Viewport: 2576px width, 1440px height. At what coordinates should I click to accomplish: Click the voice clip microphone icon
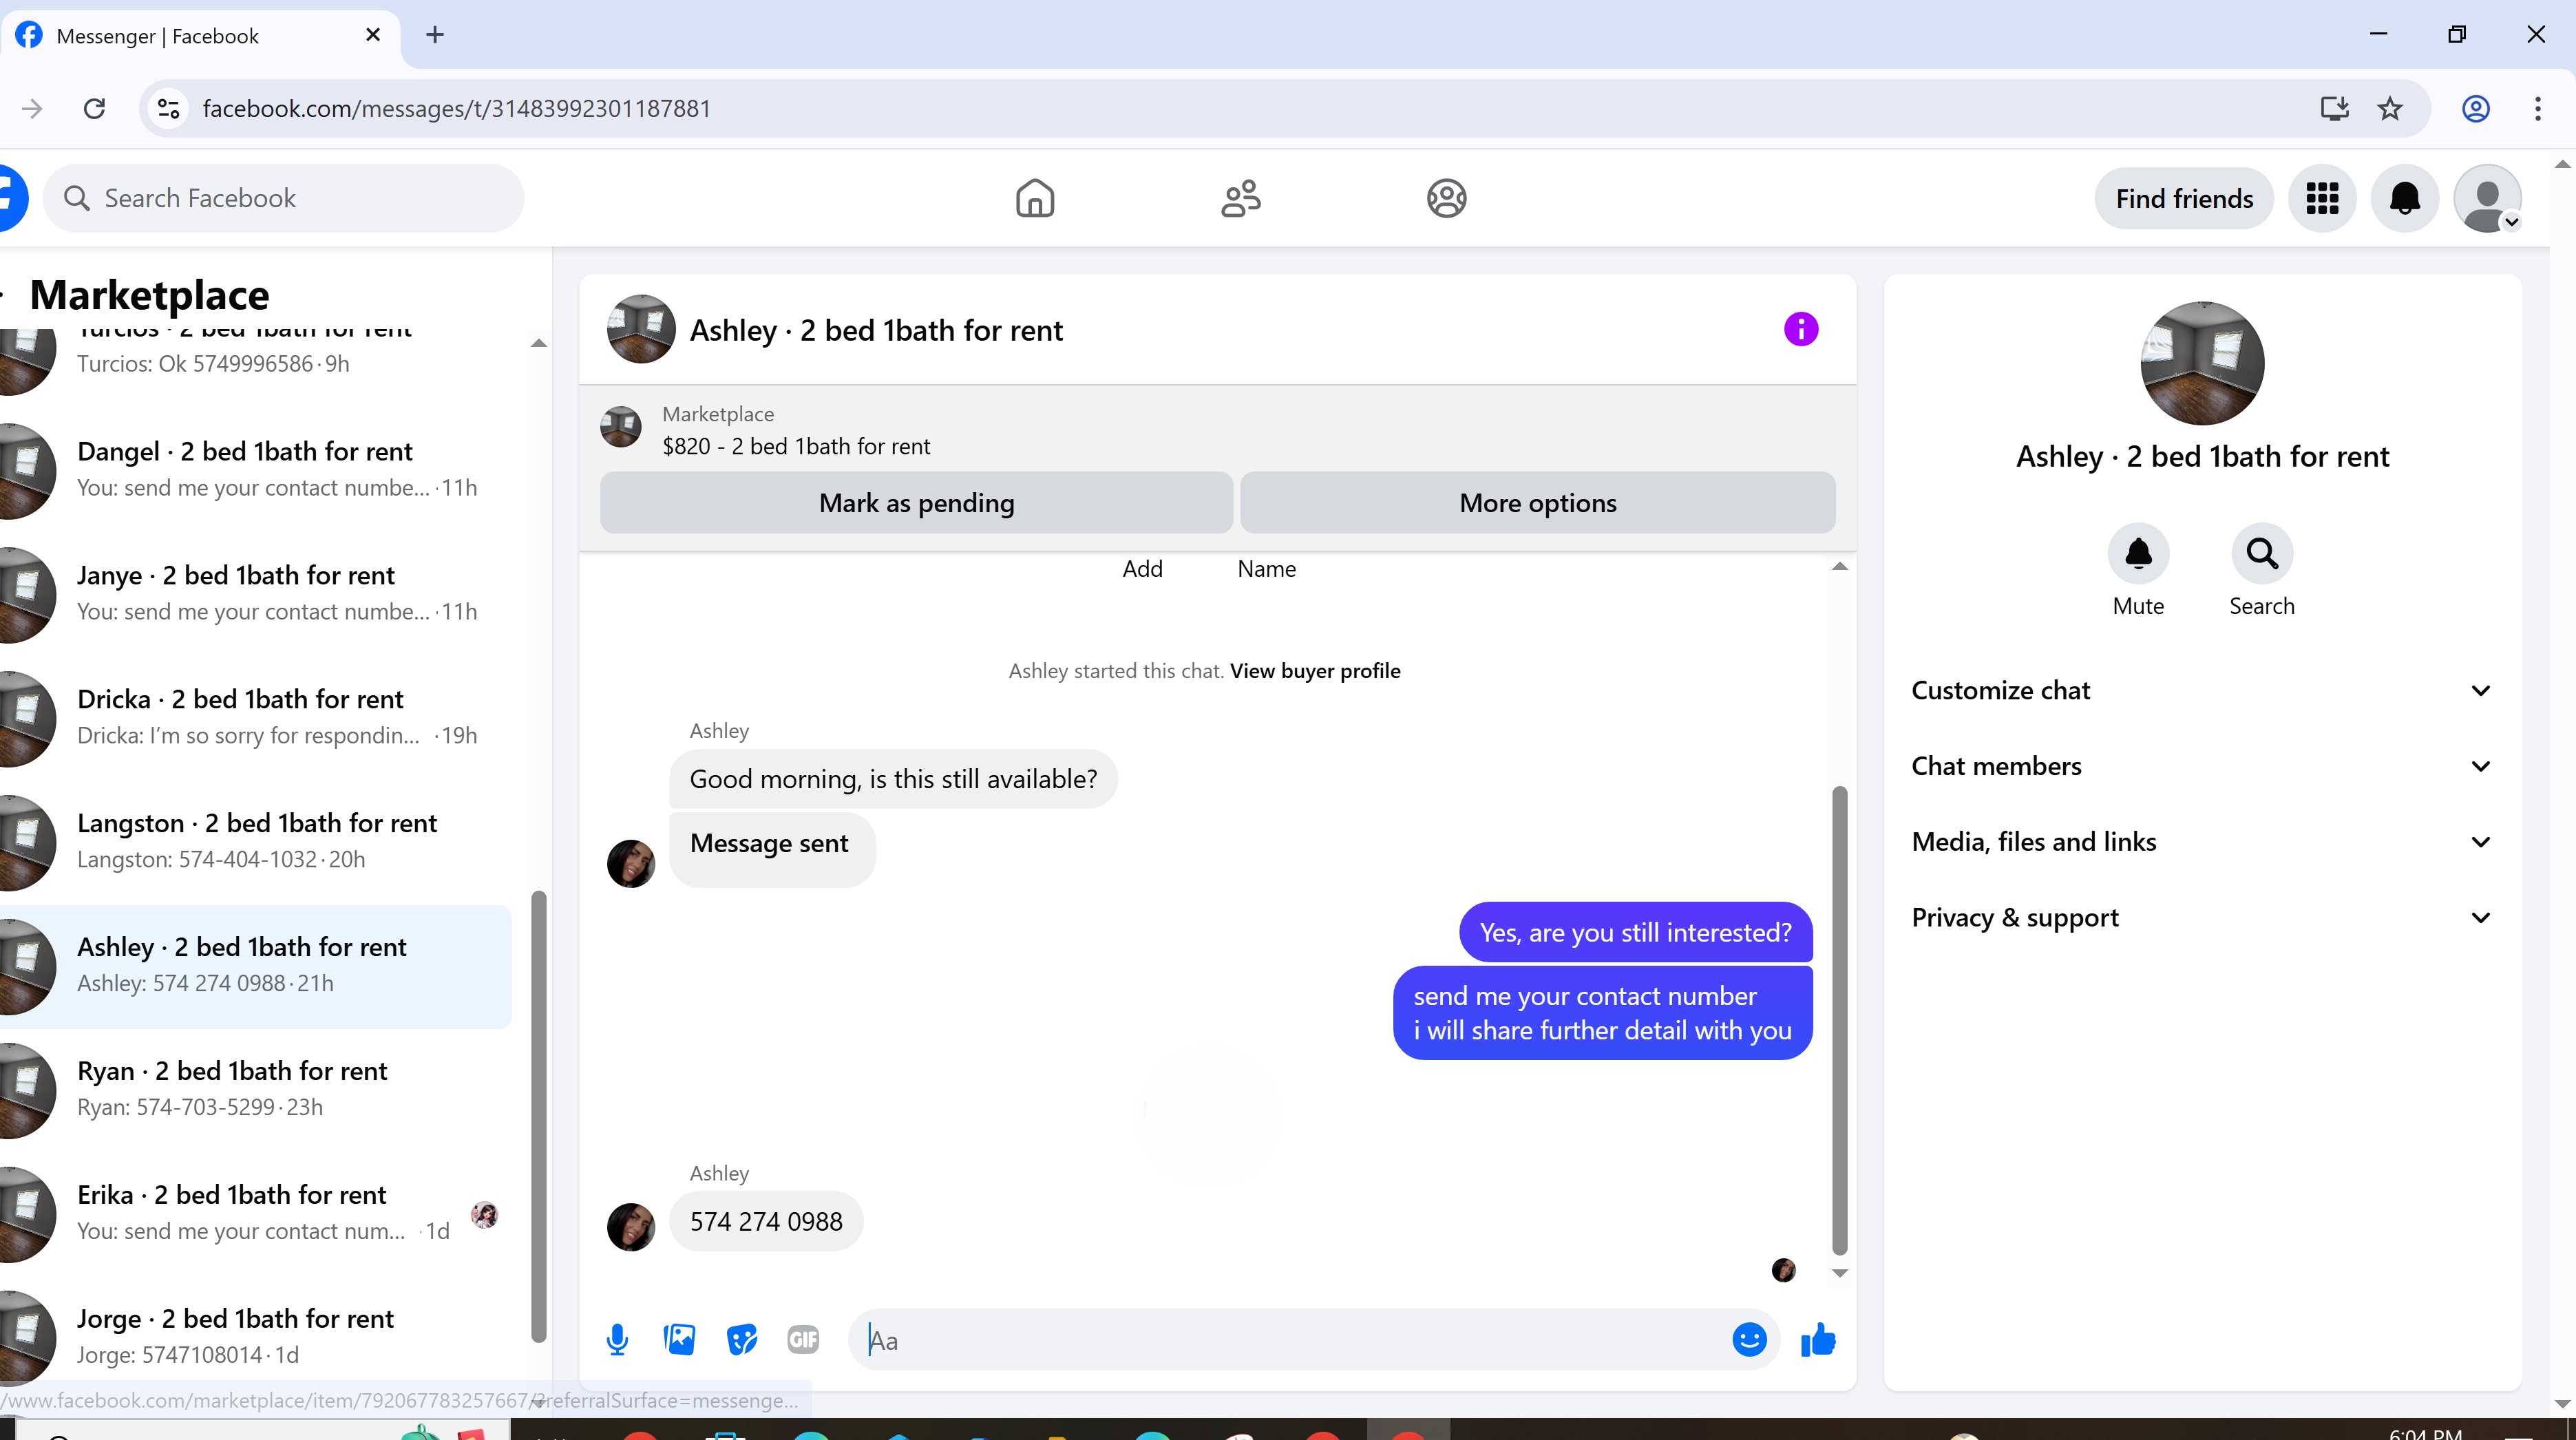[x=617, y=1339]
